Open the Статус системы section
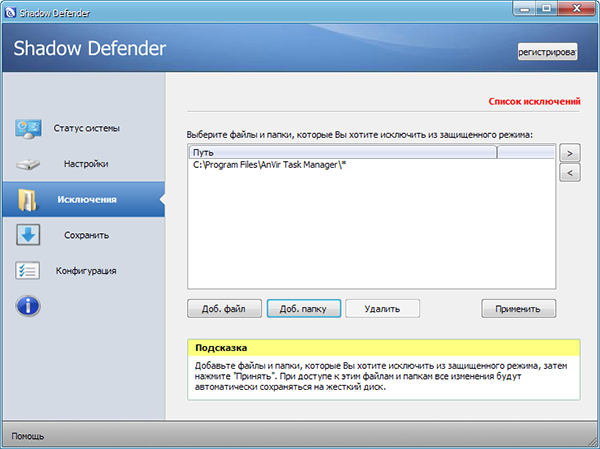Screen dimensions: 600x449 pyautogui.click(x=86, y=128)
